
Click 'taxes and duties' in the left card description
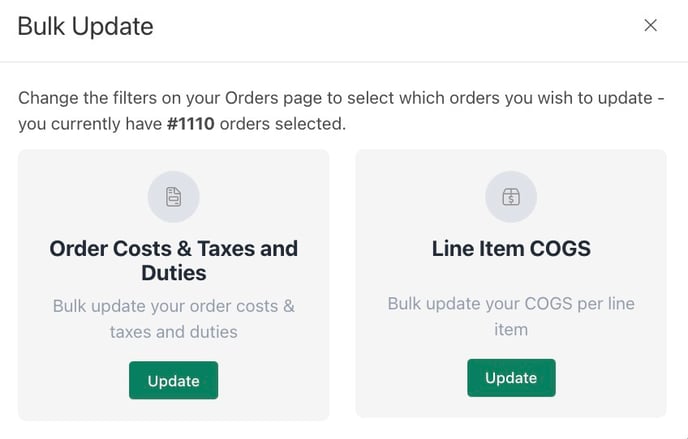click(173, 332)
